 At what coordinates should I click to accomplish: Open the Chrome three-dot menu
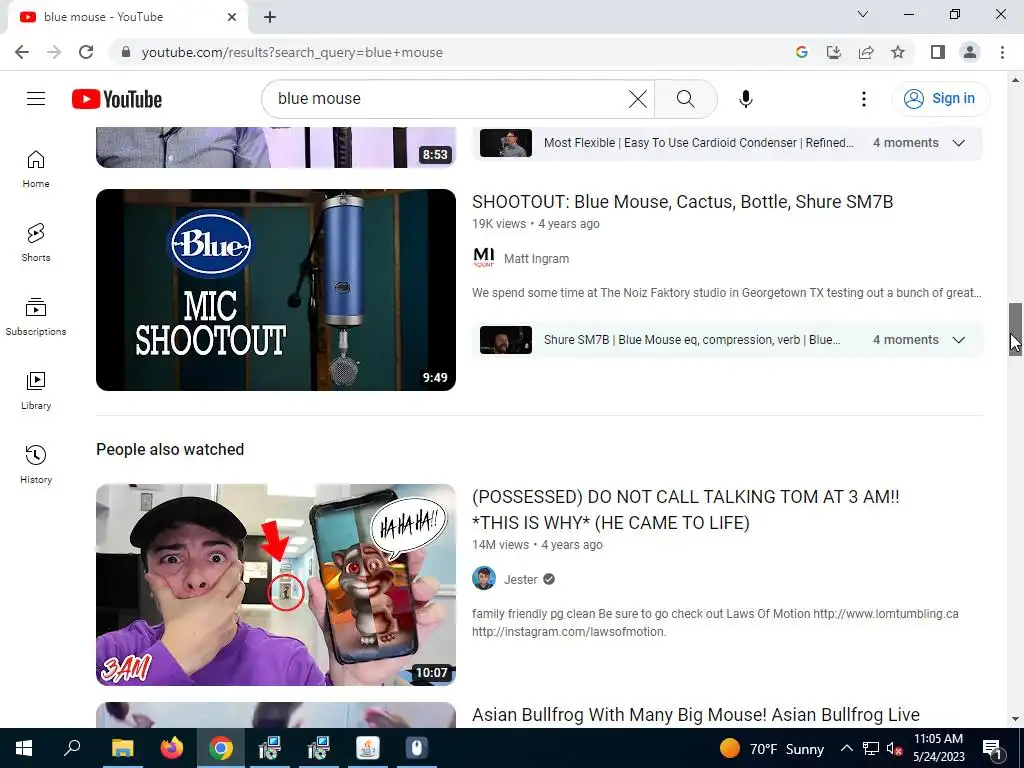pyautogui.click(x=1002, y=52)
